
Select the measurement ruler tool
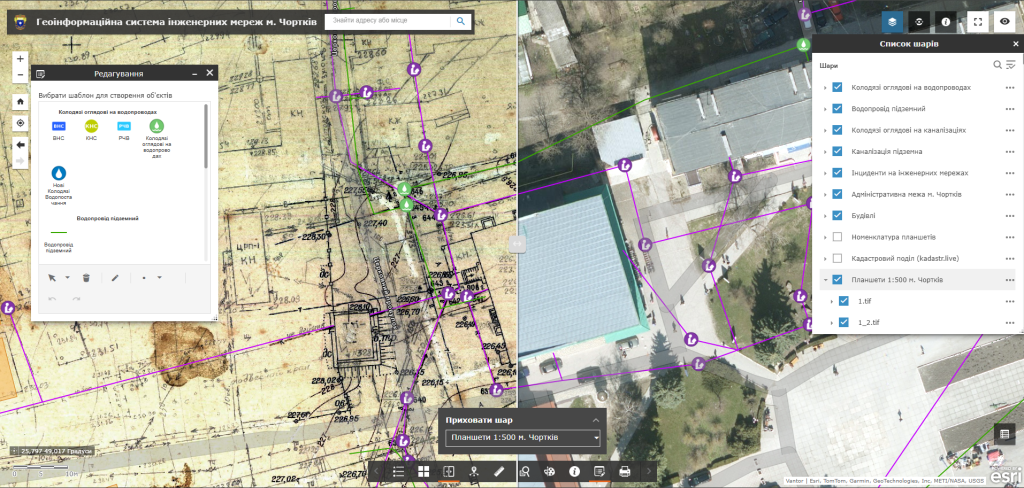498,470
